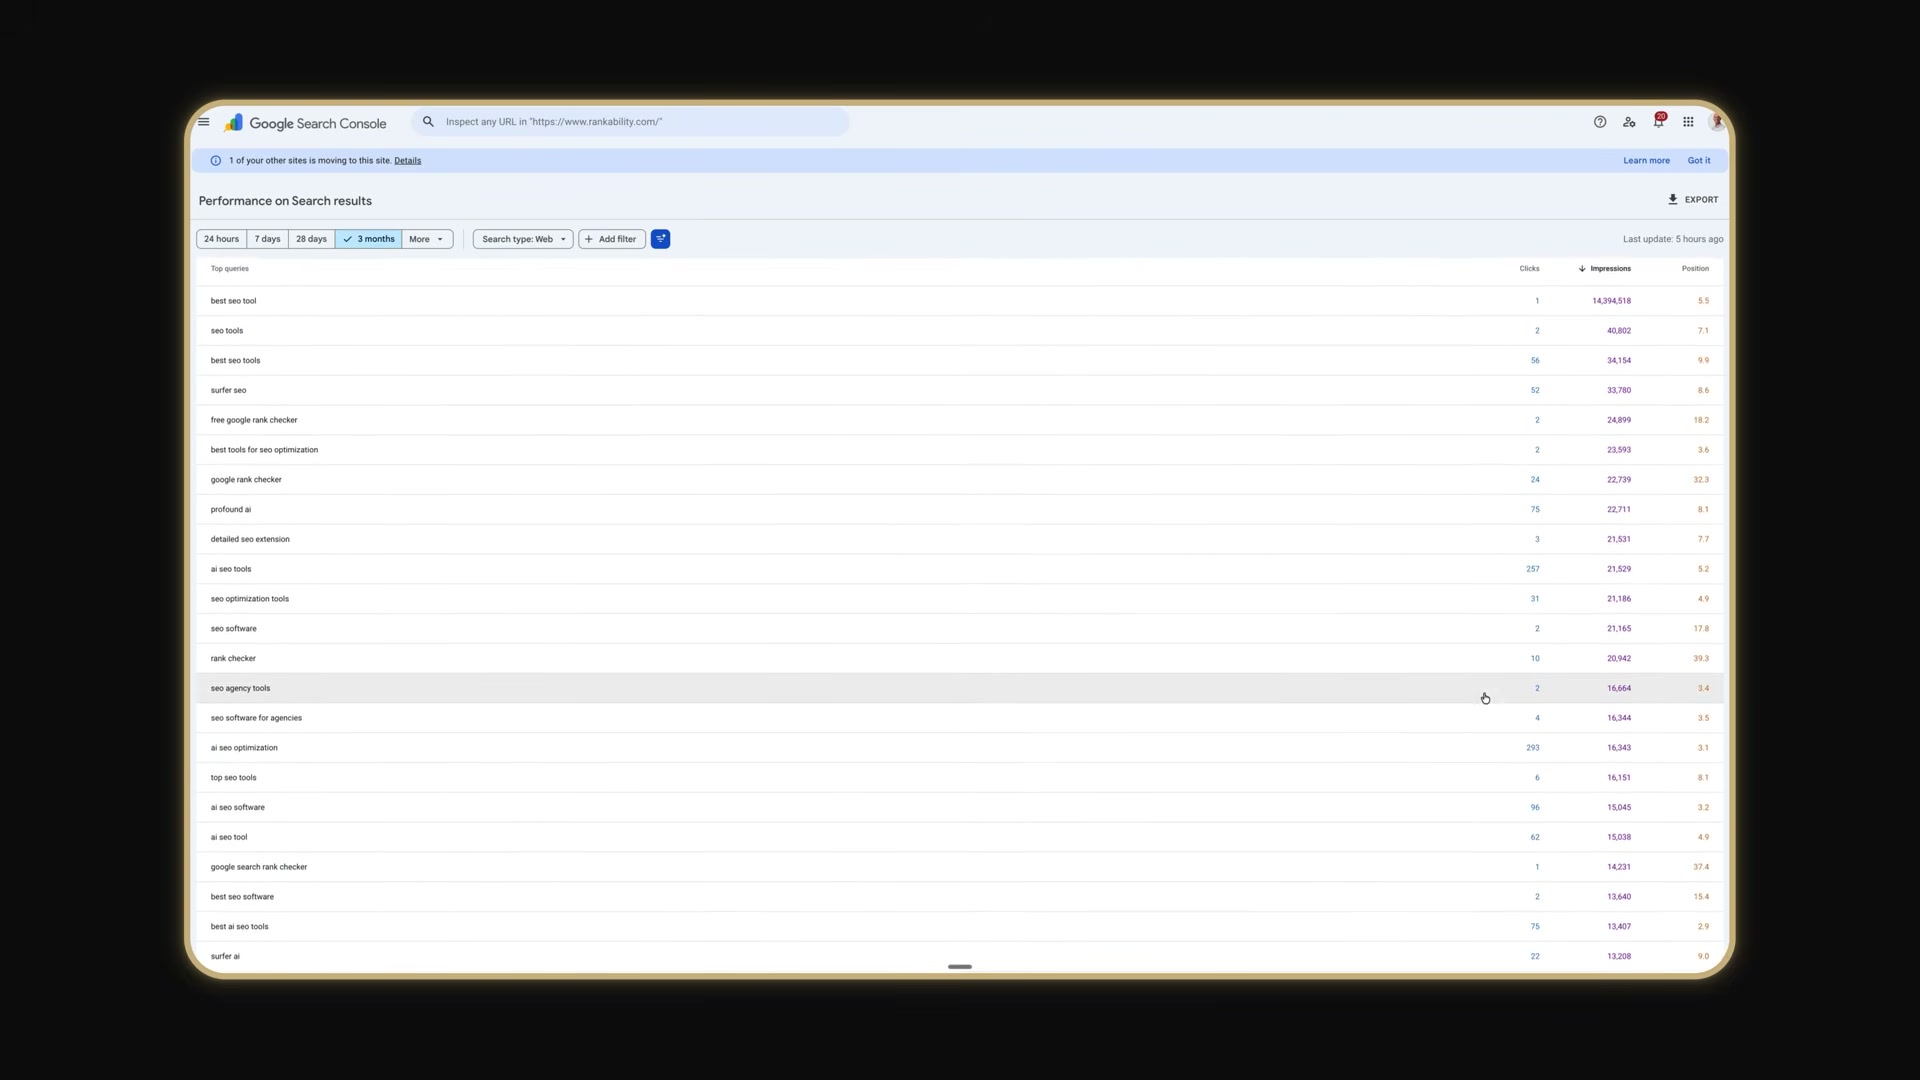Deselect the checked 3 months filter
1920x1080 pixels.
point(368,239)
